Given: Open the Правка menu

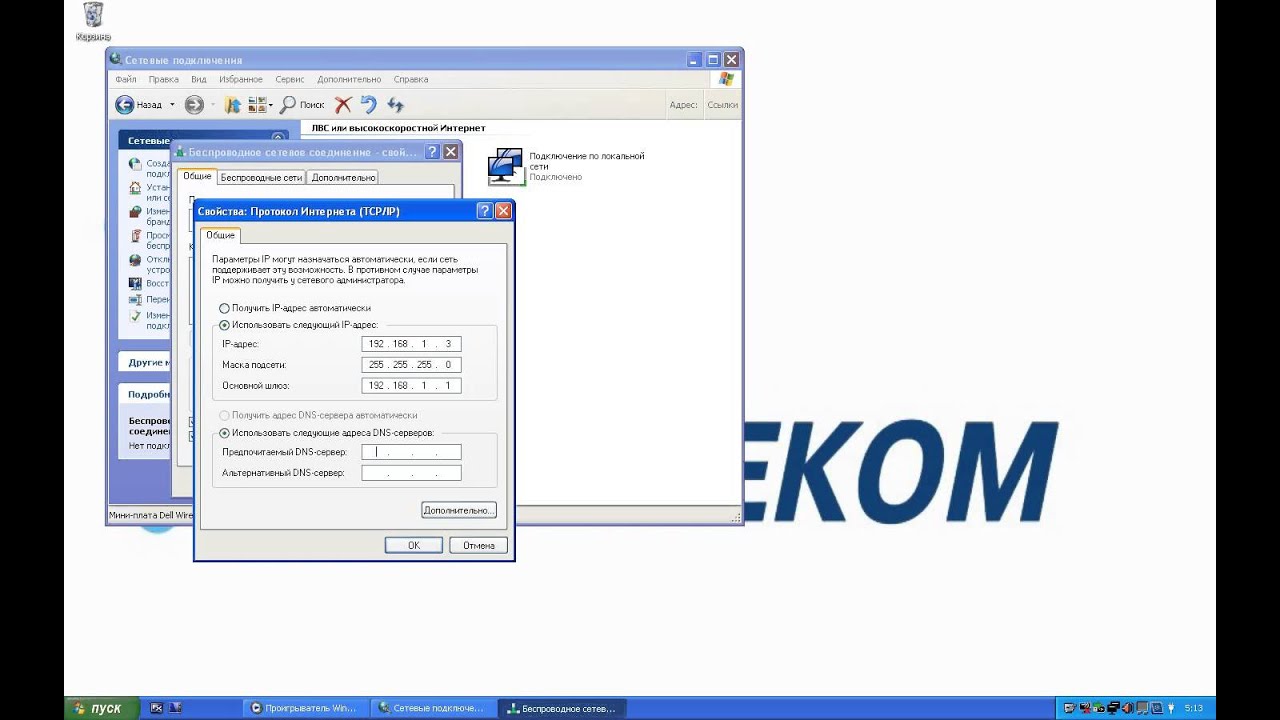Looking at the screenshot, I should (x=163, y=79).
